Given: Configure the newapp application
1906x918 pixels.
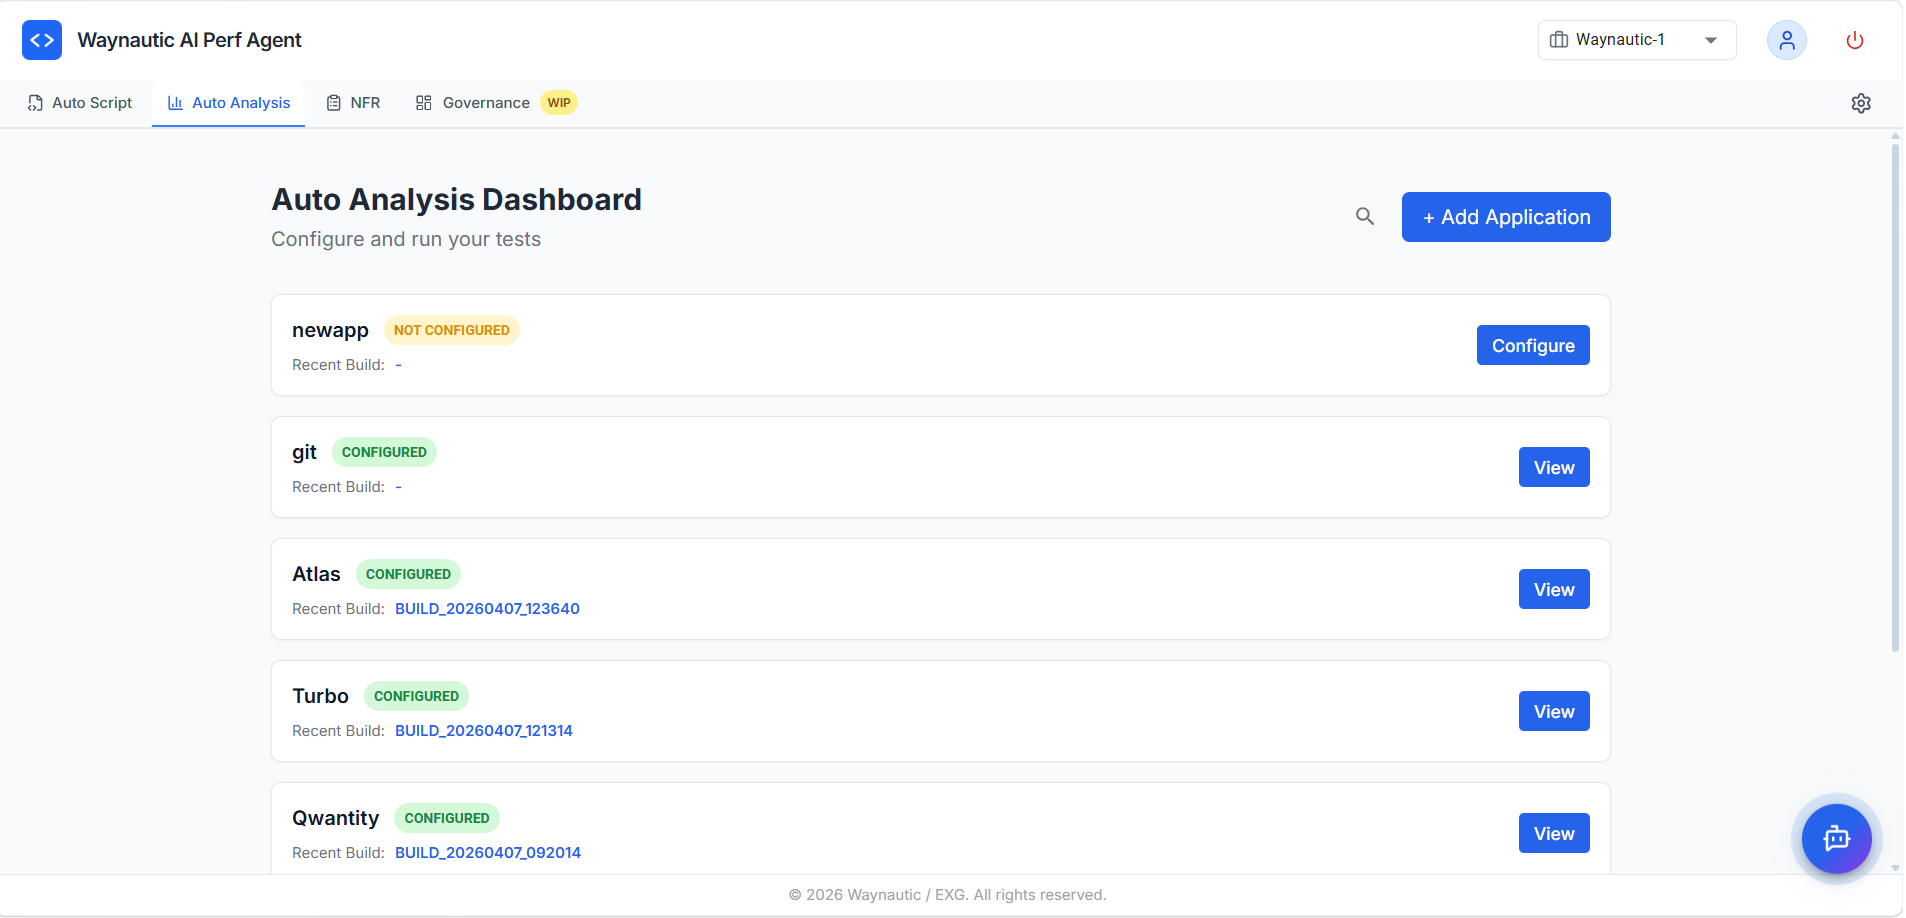Looking at the screenshot, I should click(x=1533, y=344).
